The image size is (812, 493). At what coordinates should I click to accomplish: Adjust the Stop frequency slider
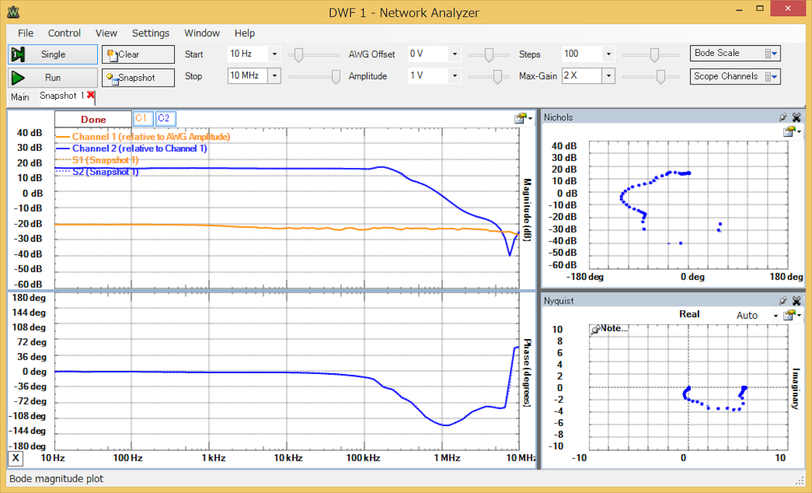pos(336,77)
